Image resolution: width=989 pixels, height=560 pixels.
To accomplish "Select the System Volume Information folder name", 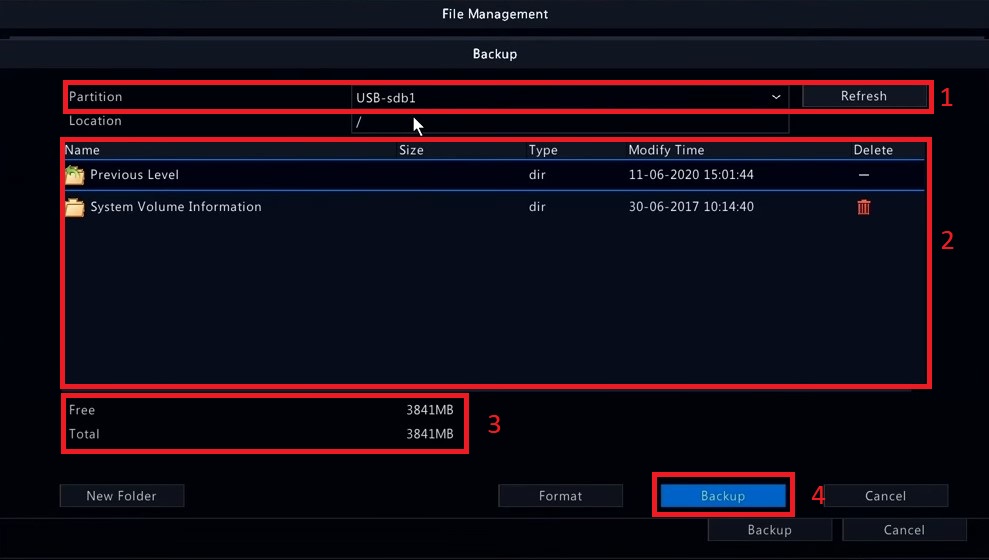I will (176, 207).
